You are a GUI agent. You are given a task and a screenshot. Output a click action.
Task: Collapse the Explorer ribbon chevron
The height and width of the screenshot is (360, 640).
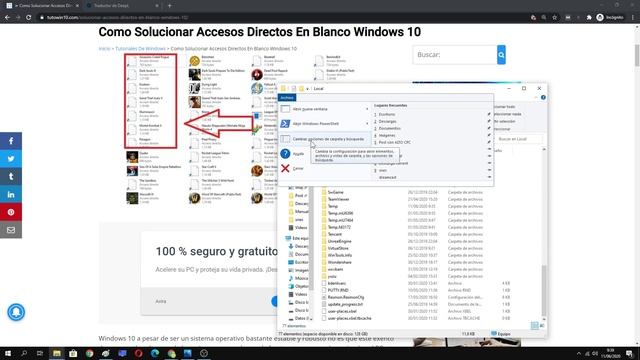point(536,98)
